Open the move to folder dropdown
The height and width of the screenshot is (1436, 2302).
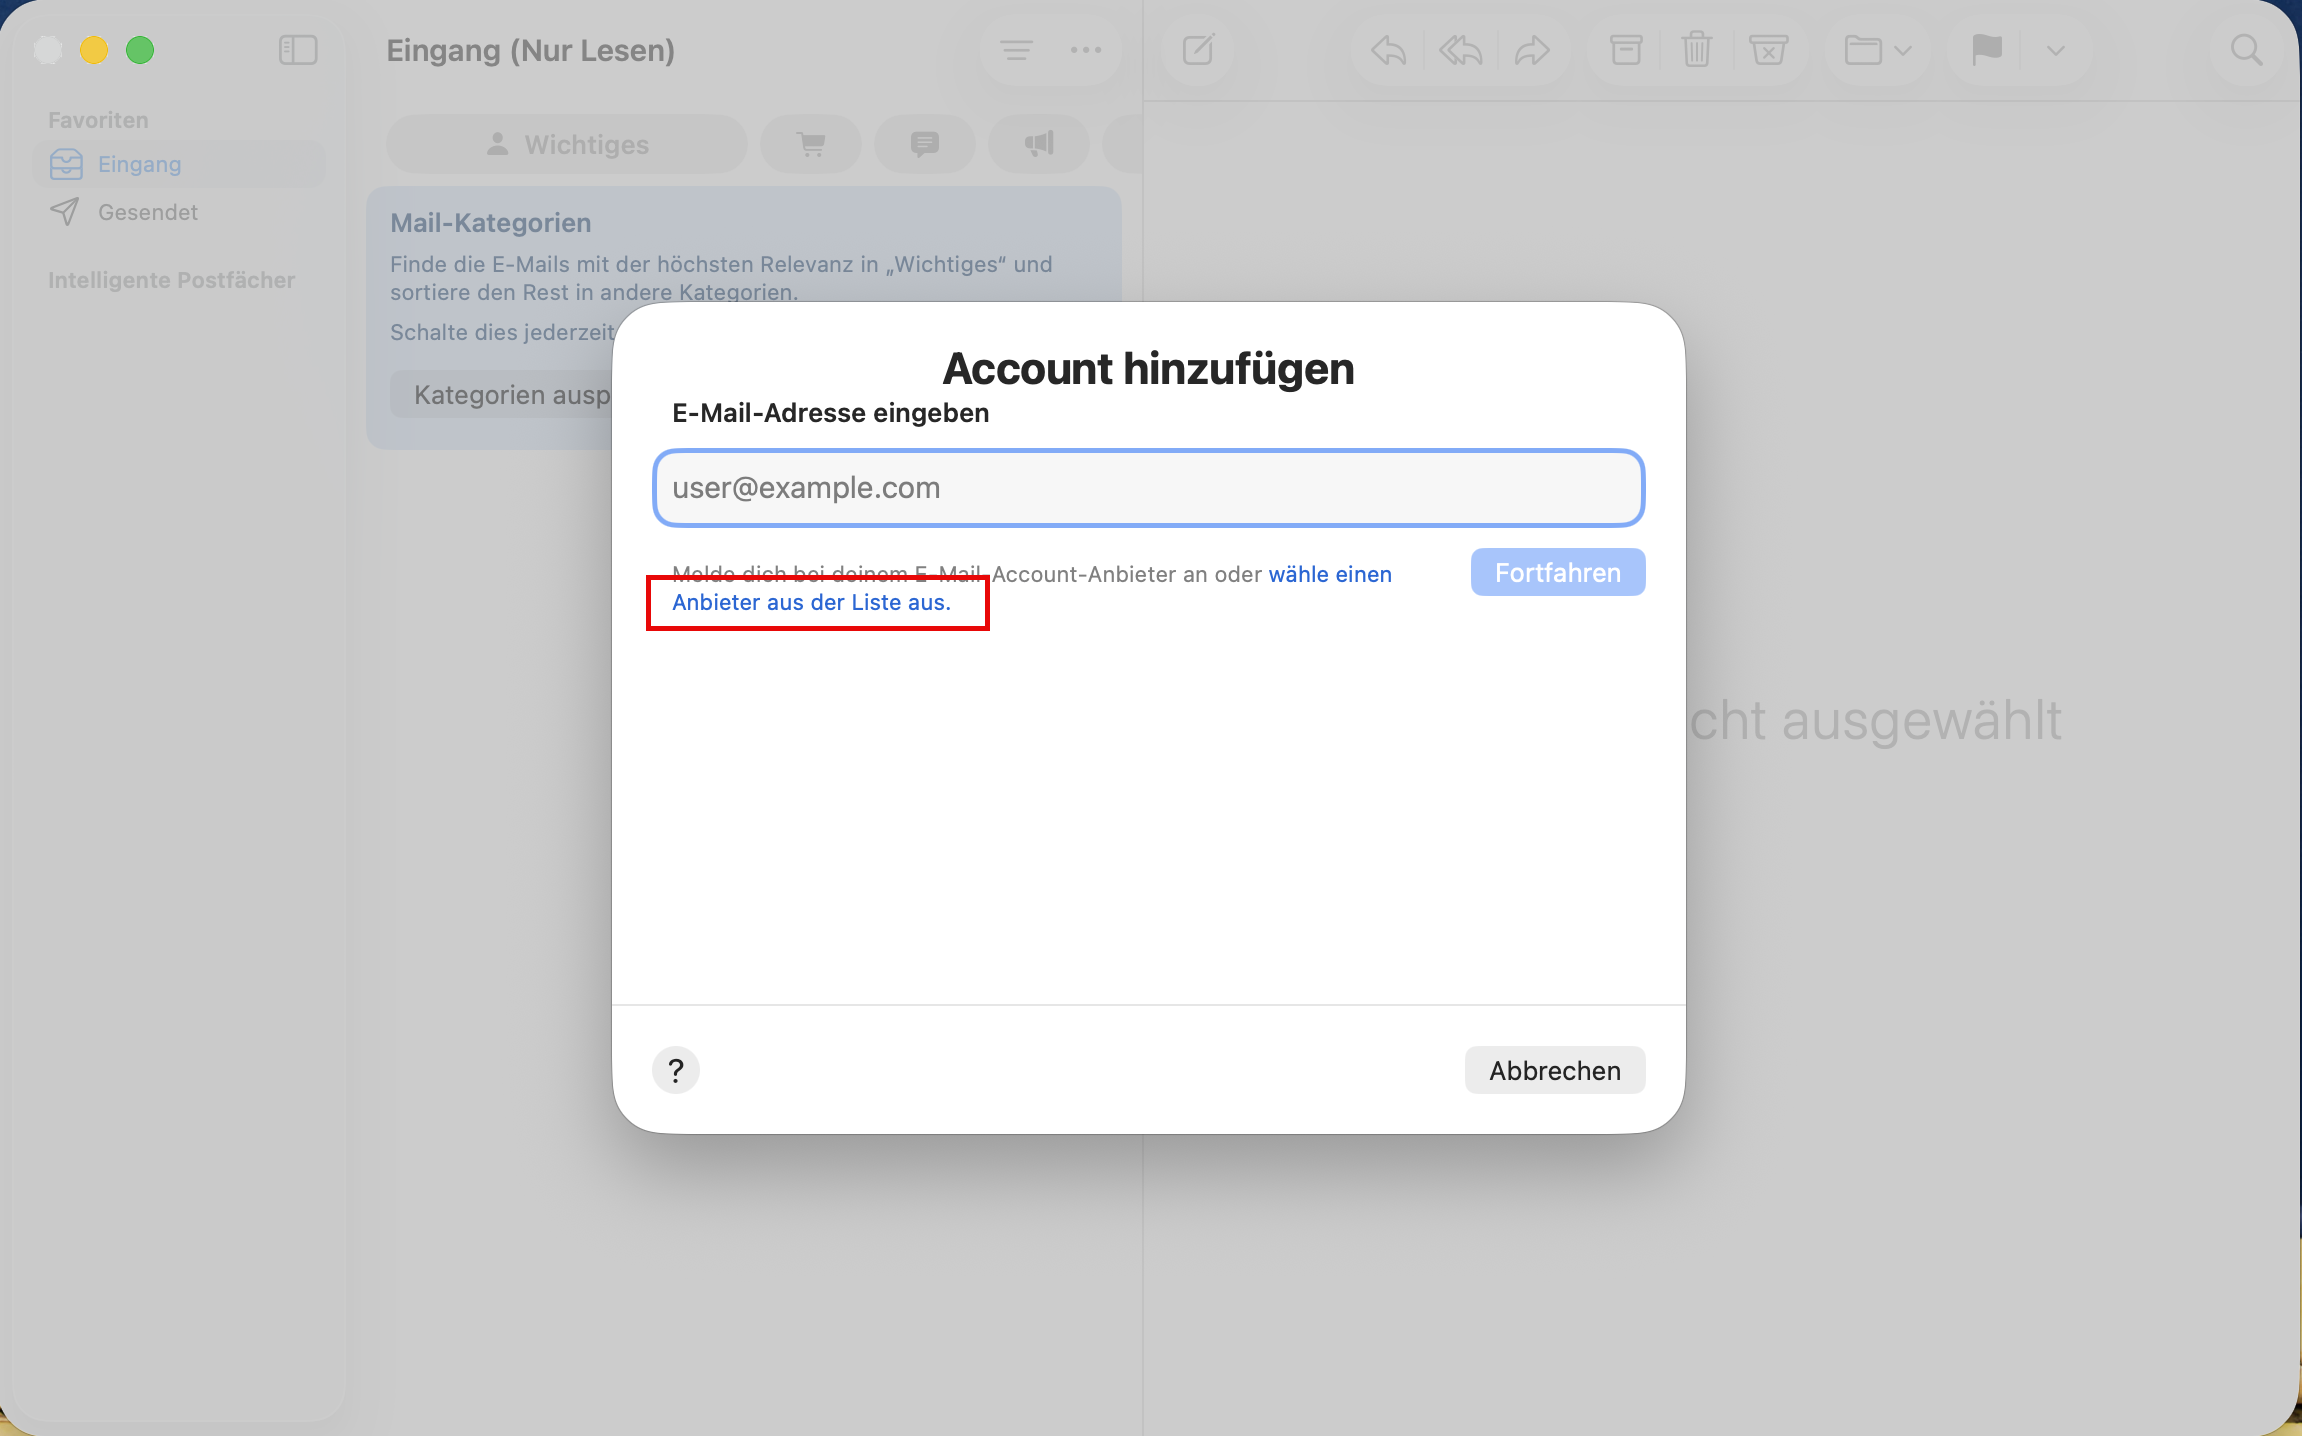click(x=1877, y=50)
